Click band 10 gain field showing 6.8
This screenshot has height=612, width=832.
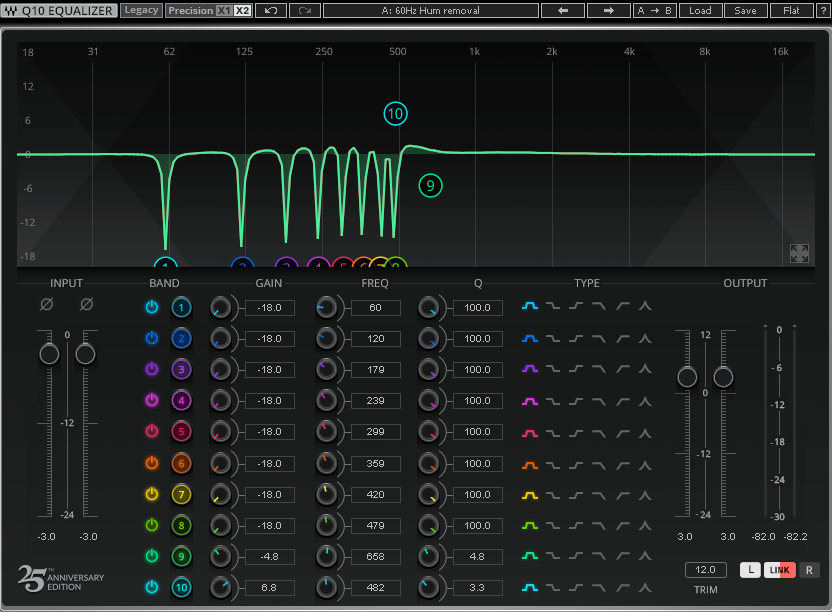click(270, 588)
